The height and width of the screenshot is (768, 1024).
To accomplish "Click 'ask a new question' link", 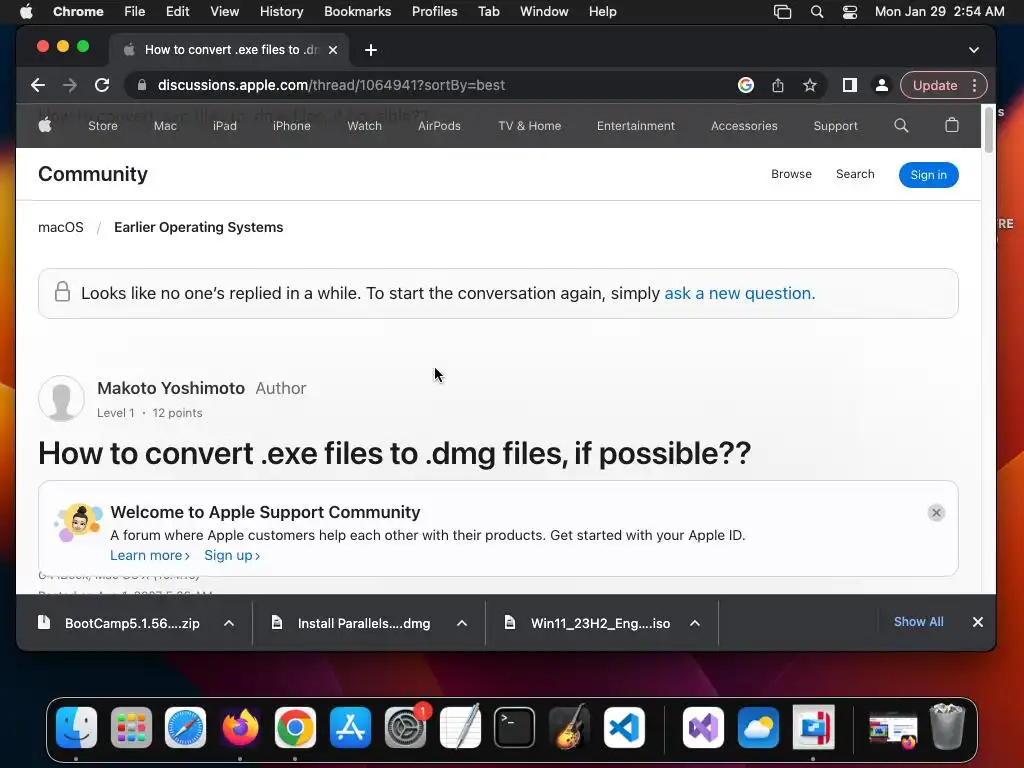I will tap(739, 293).
